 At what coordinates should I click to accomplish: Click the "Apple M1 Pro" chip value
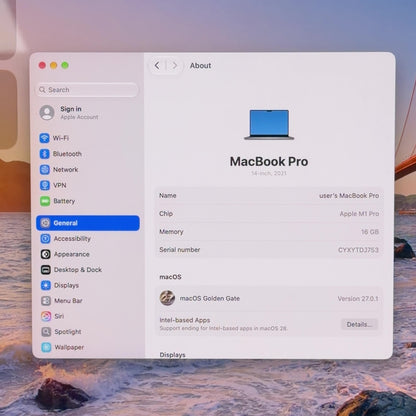[x=359, y=214]
